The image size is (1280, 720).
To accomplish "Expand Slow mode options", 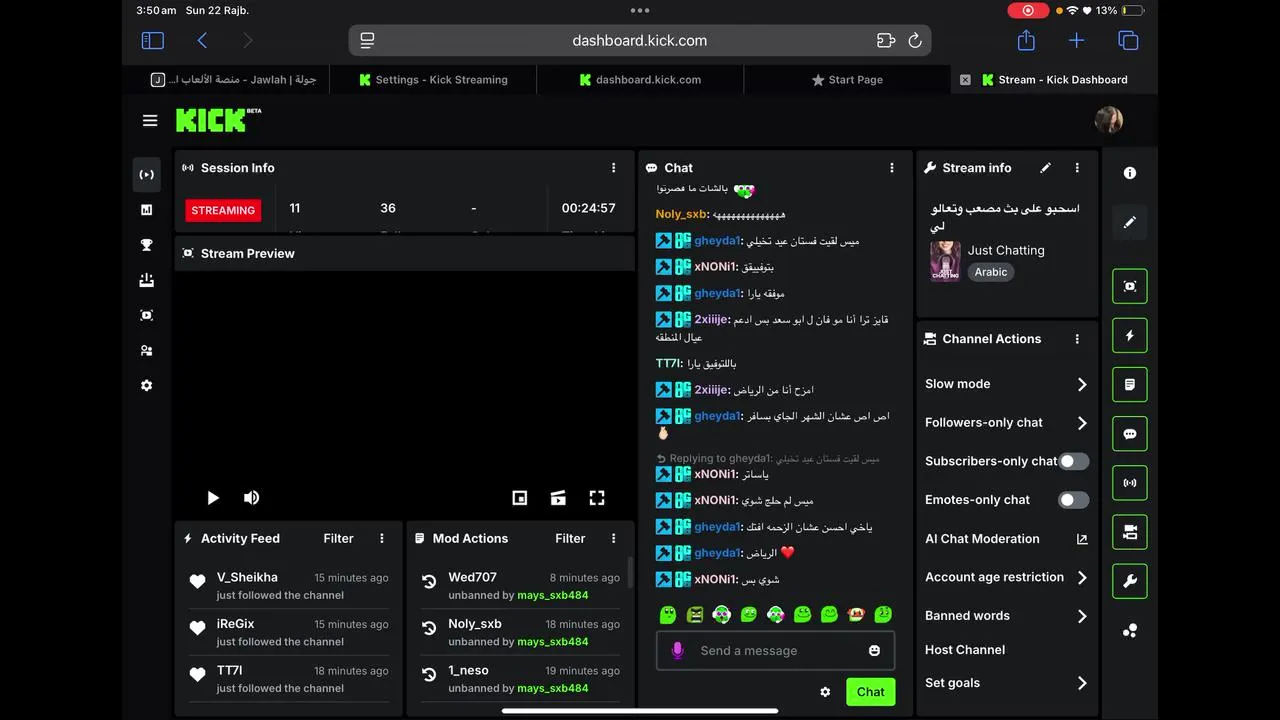I will [1082, 384].
